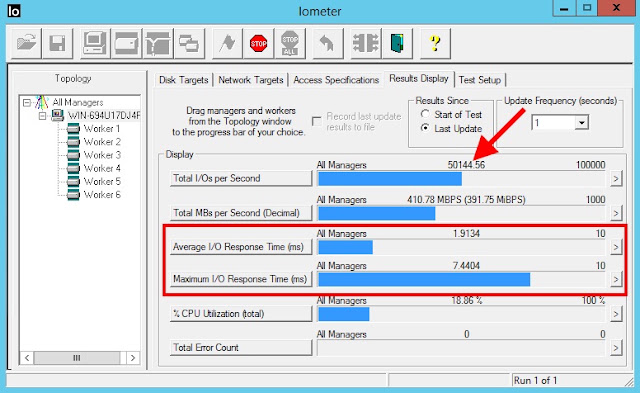Click the Exit door icon in toolbar
640x393 pixels.
(397, 43)
